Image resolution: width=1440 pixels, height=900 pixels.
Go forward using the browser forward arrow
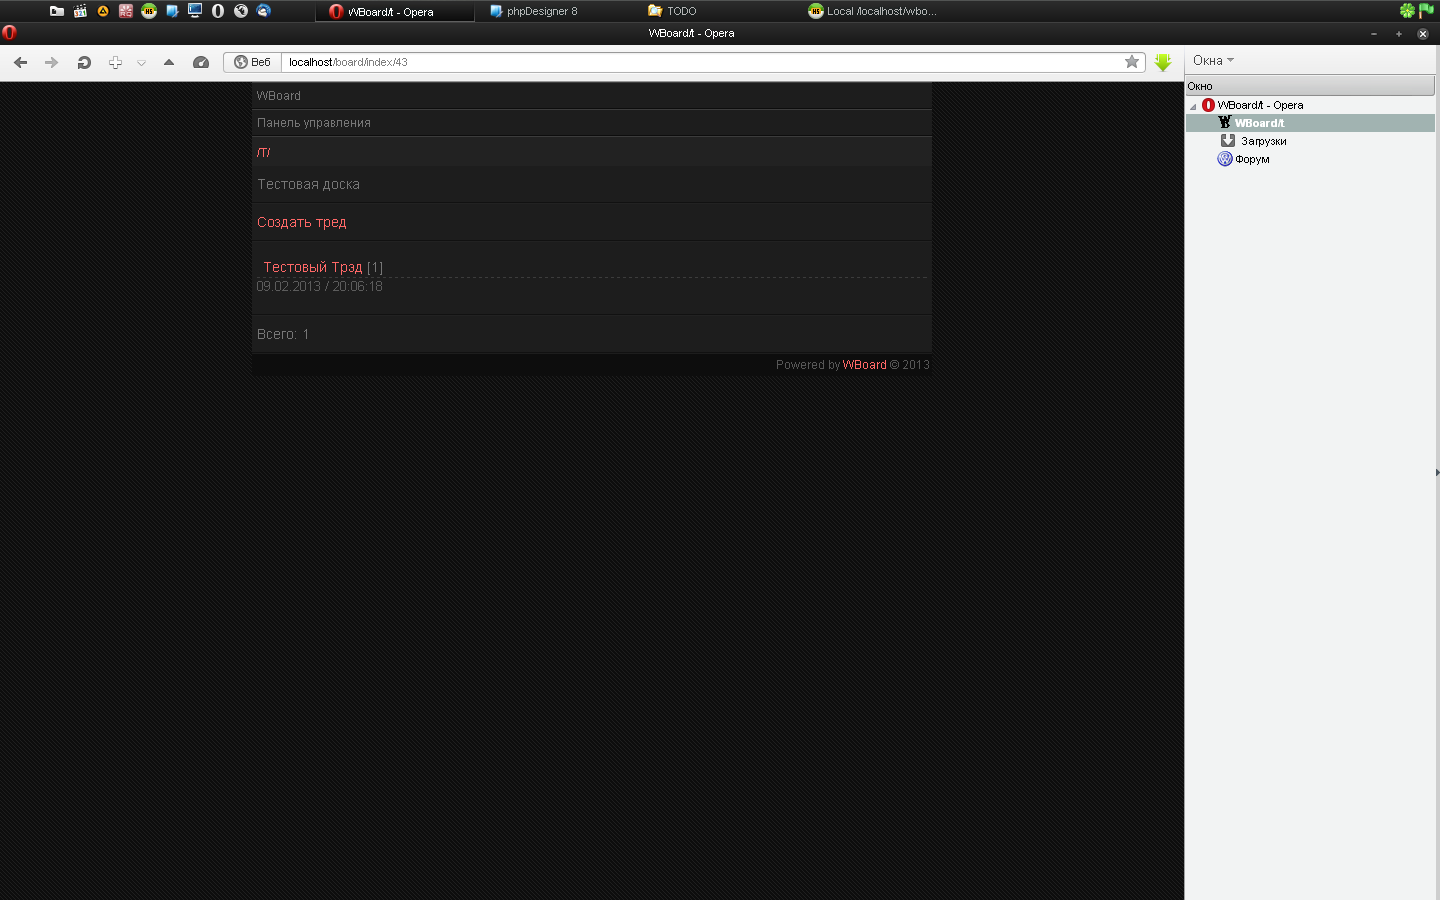point(51,62)
